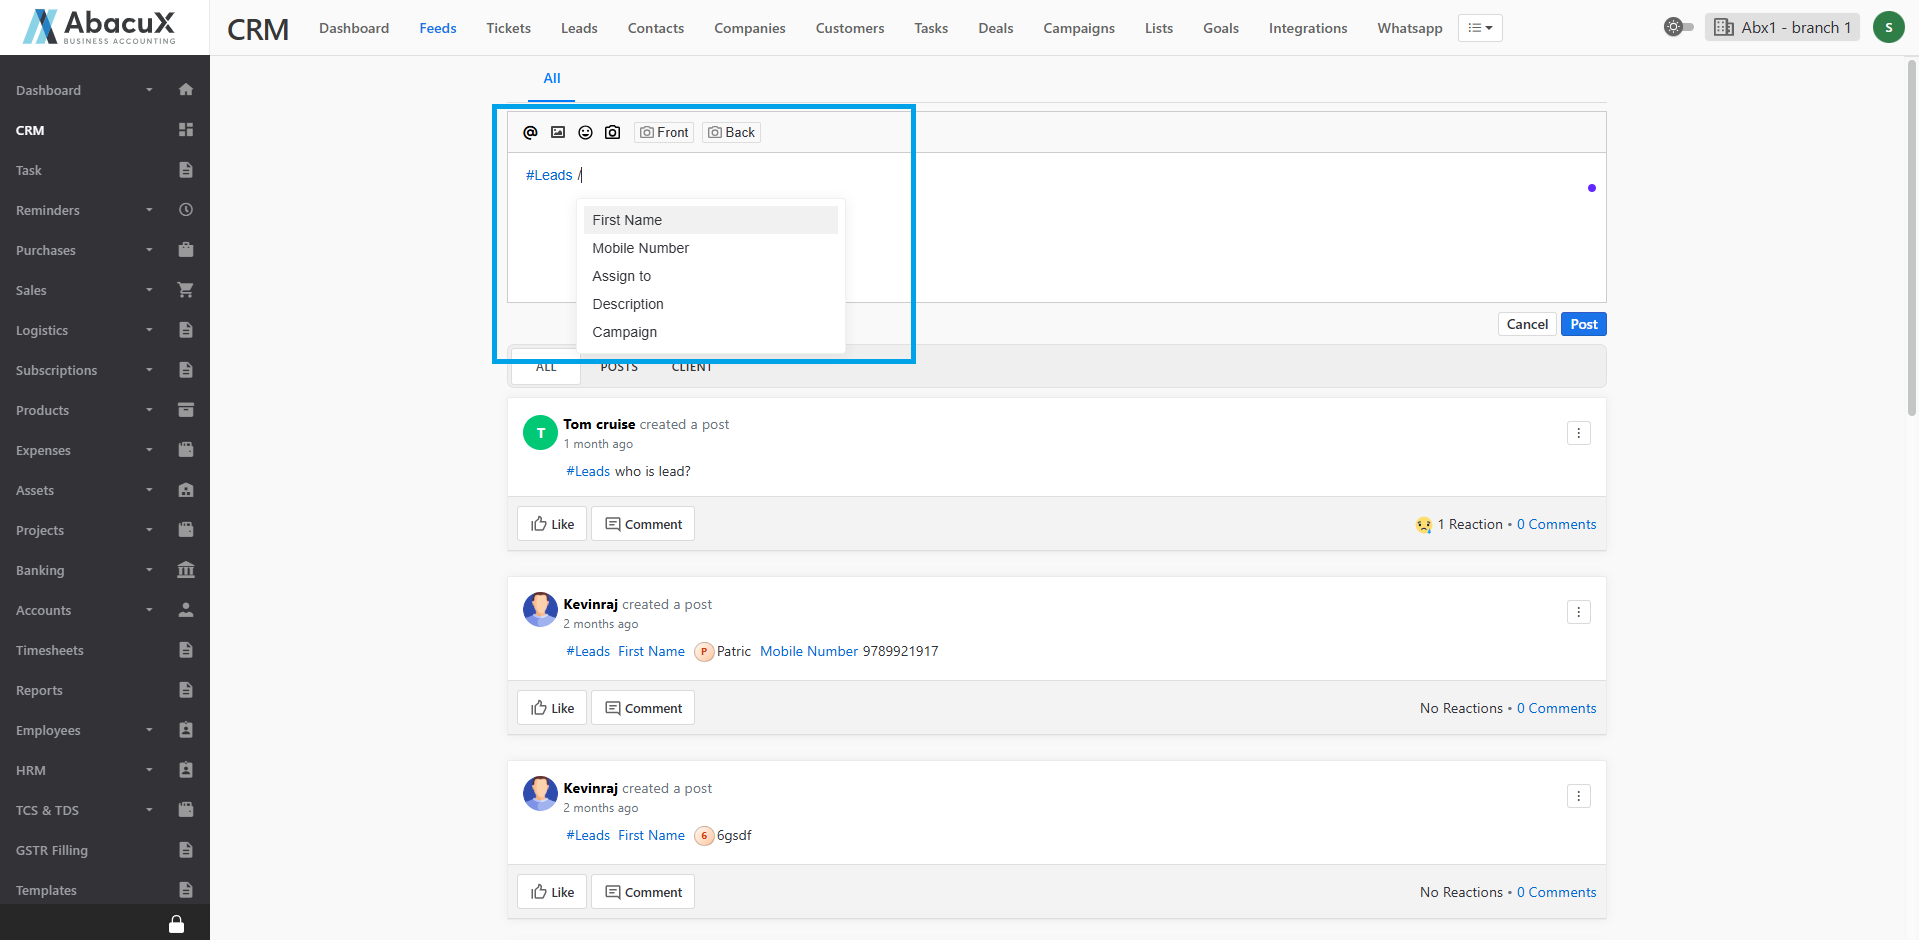The height and width of the screenshot is (940, 1919).
Task: Click the page vertical scrollbar
Action: pos(1912,240)
